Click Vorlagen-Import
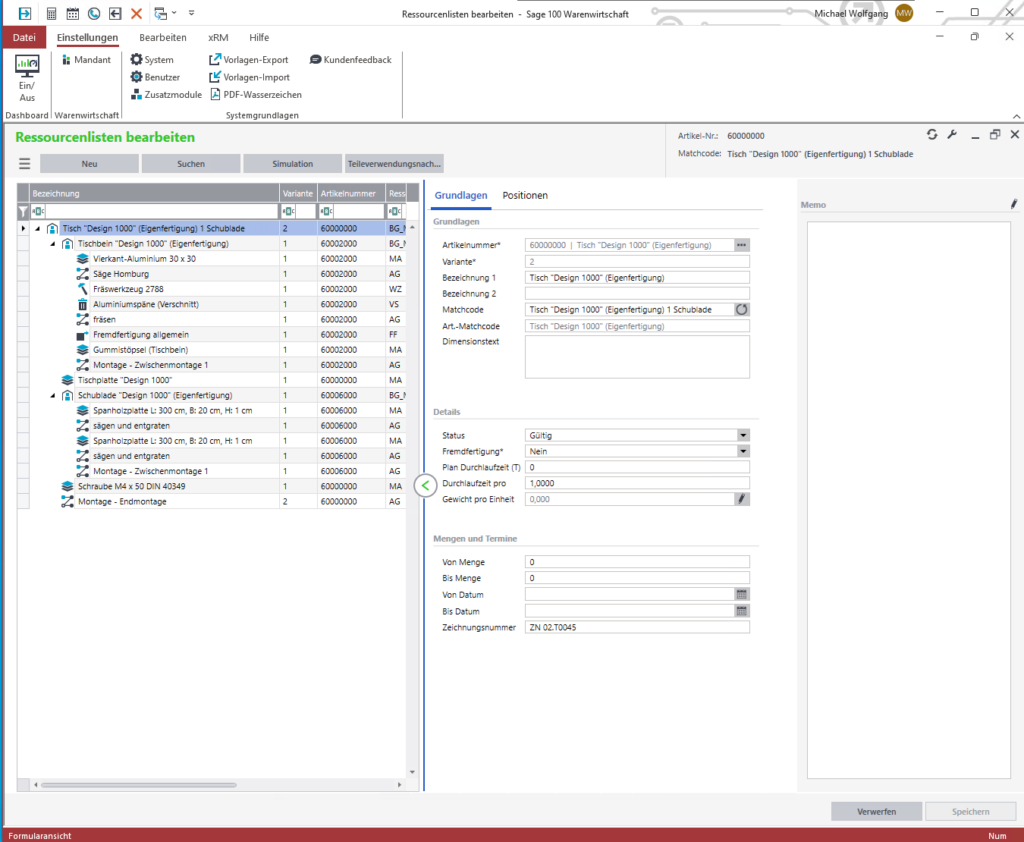This screenshot has height=842, width=1024. pyautogui.click(x=249, y=77)
